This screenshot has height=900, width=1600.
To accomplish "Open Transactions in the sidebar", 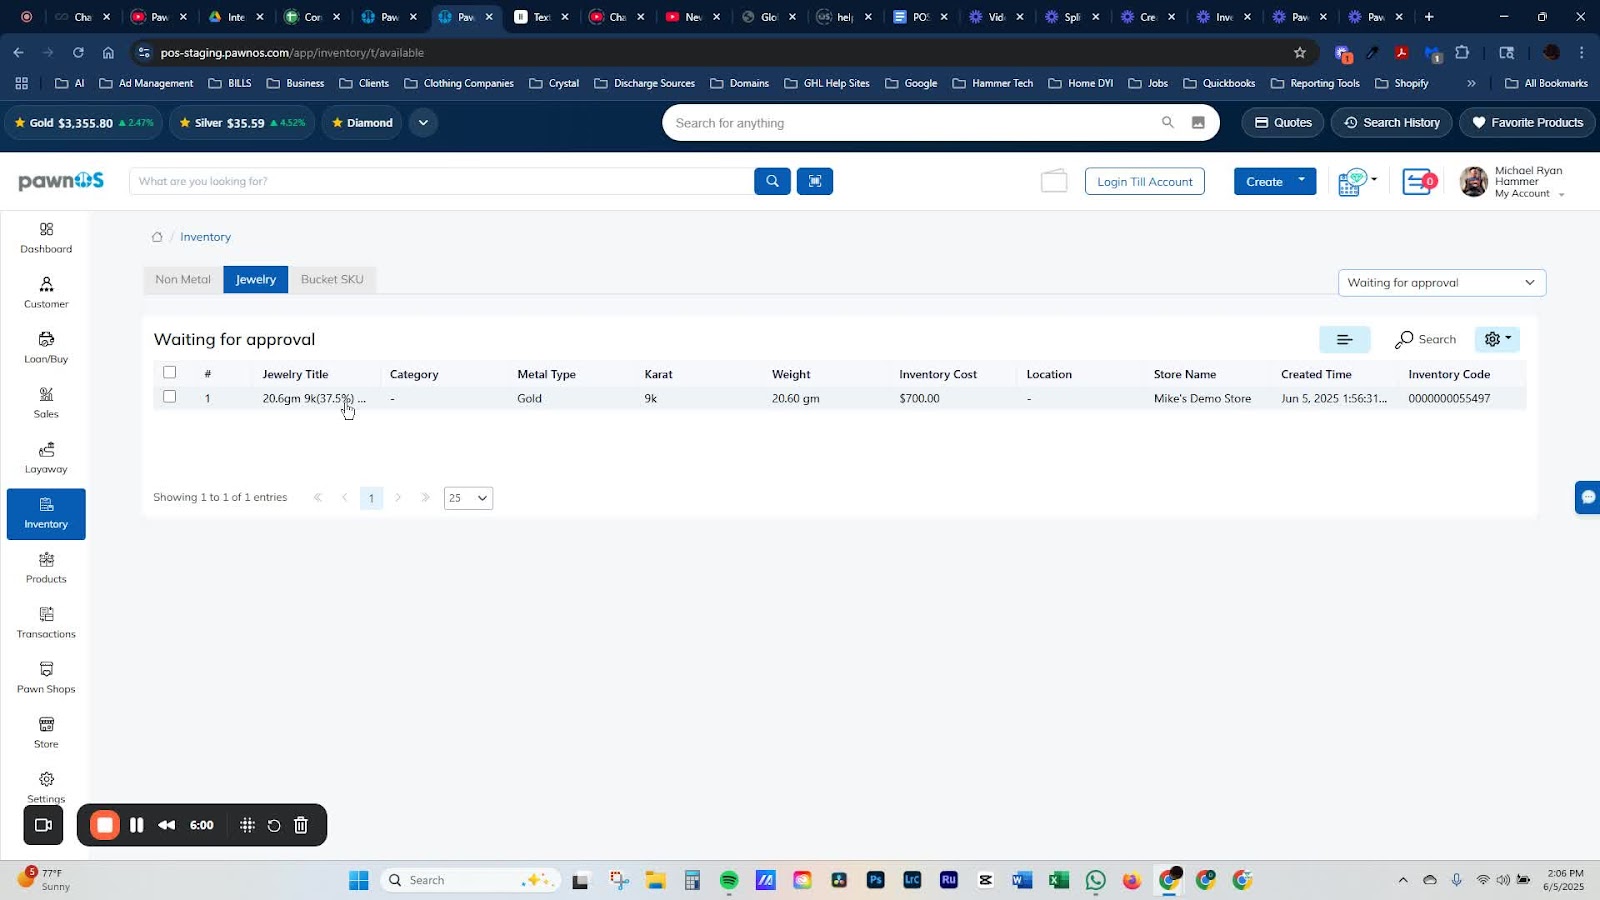I will pyautogui.click(x=46, y=623).
